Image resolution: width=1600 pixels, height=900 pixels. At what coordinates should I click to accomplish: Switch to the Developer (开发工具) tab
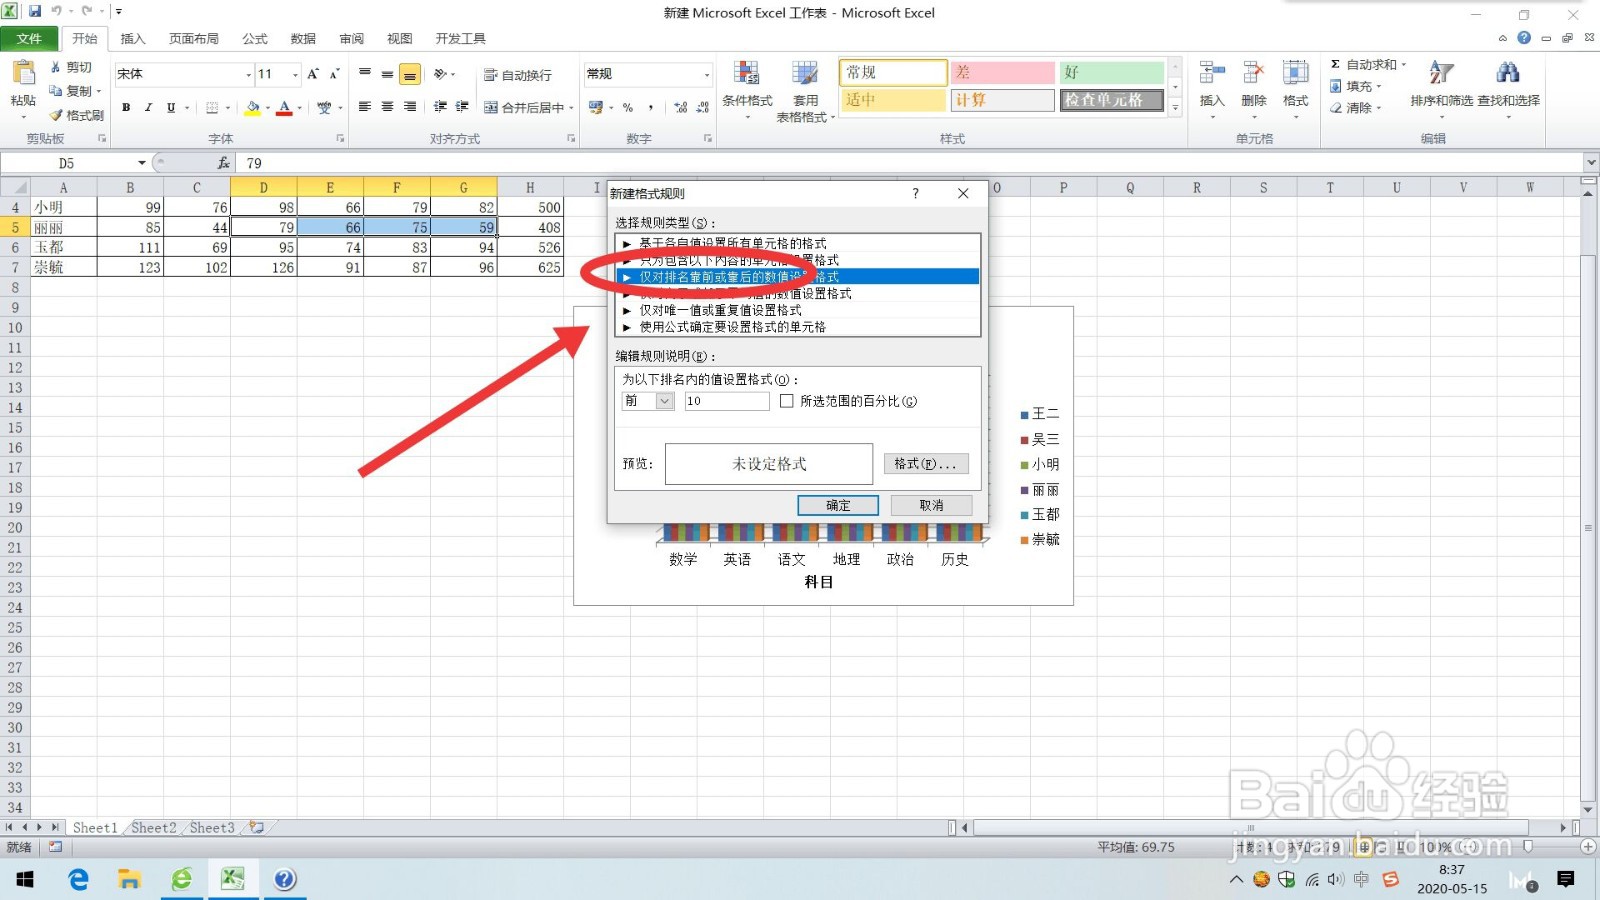[461, 39]
